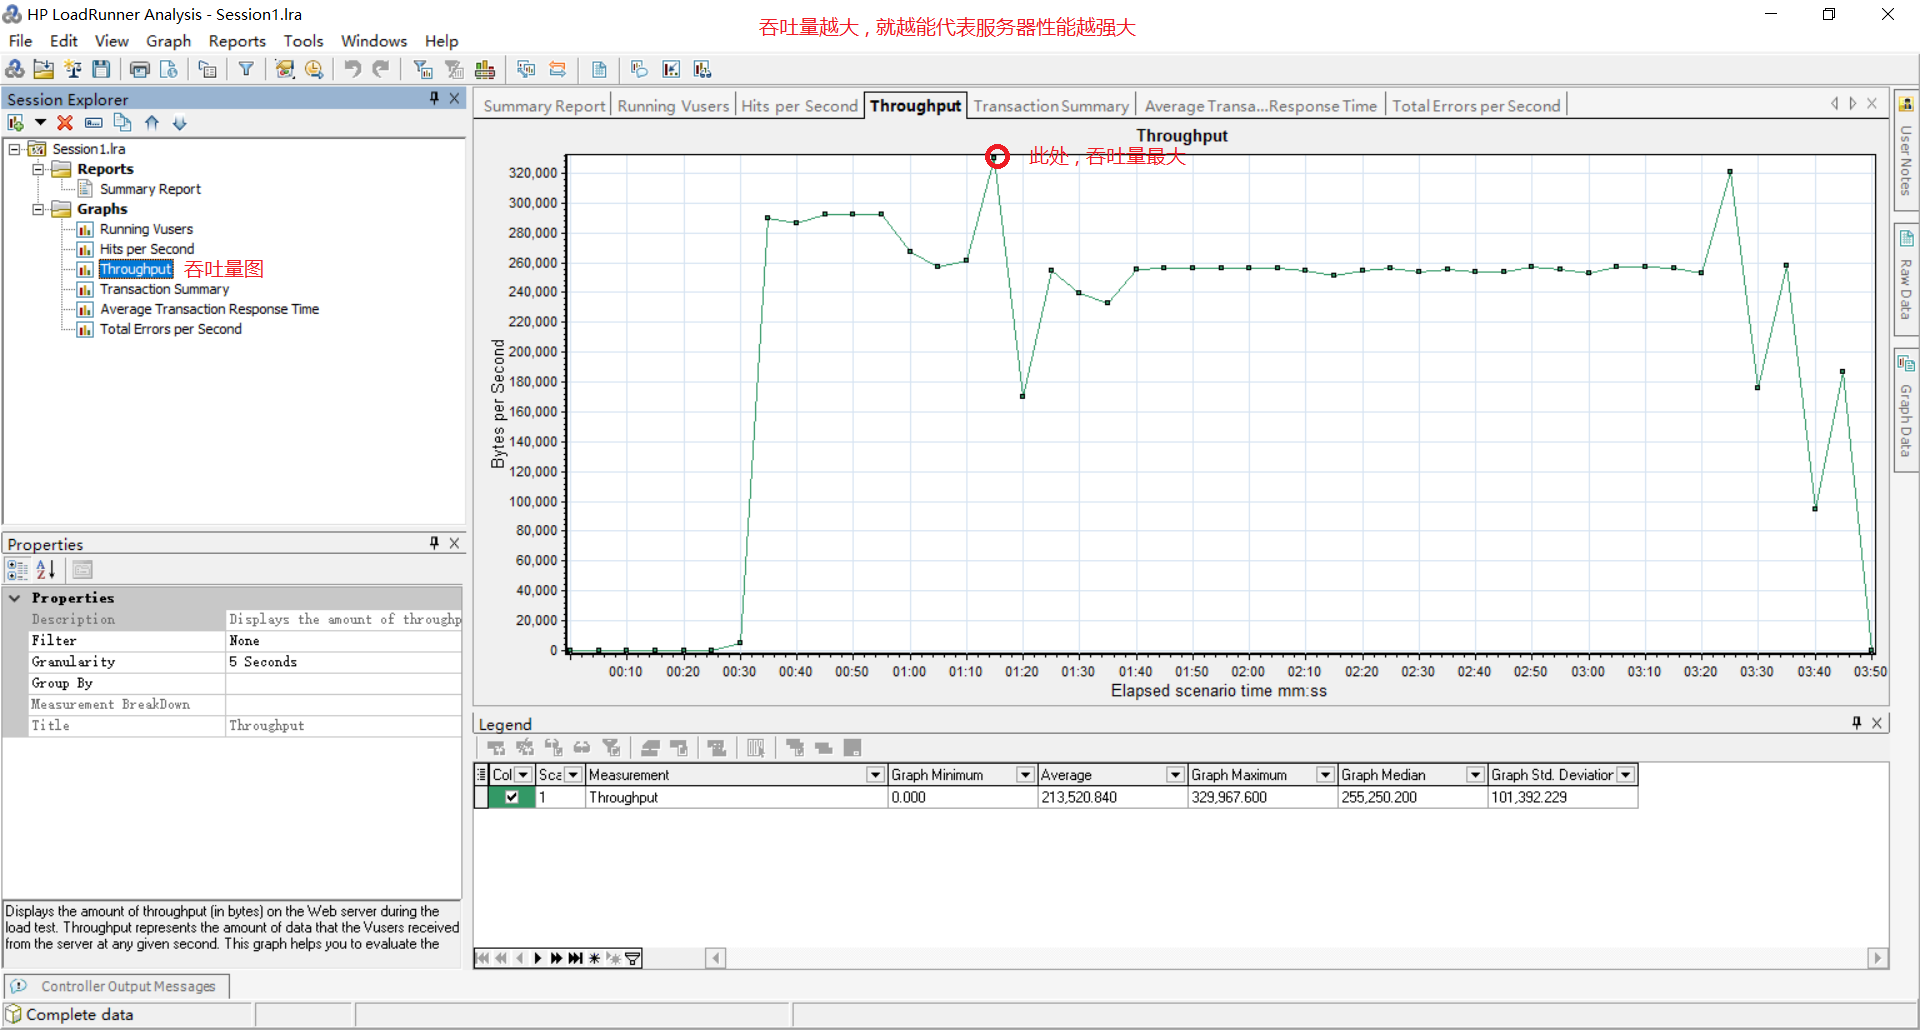Open the Reports menu

pos(237,41)
